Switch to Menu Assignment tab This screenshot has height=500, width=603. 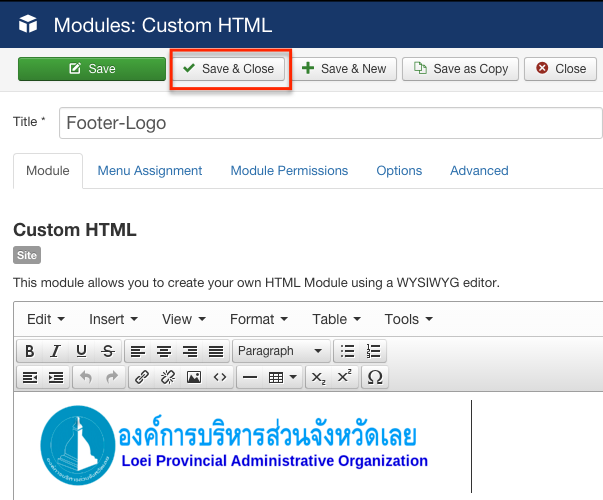tap(150, 171)
